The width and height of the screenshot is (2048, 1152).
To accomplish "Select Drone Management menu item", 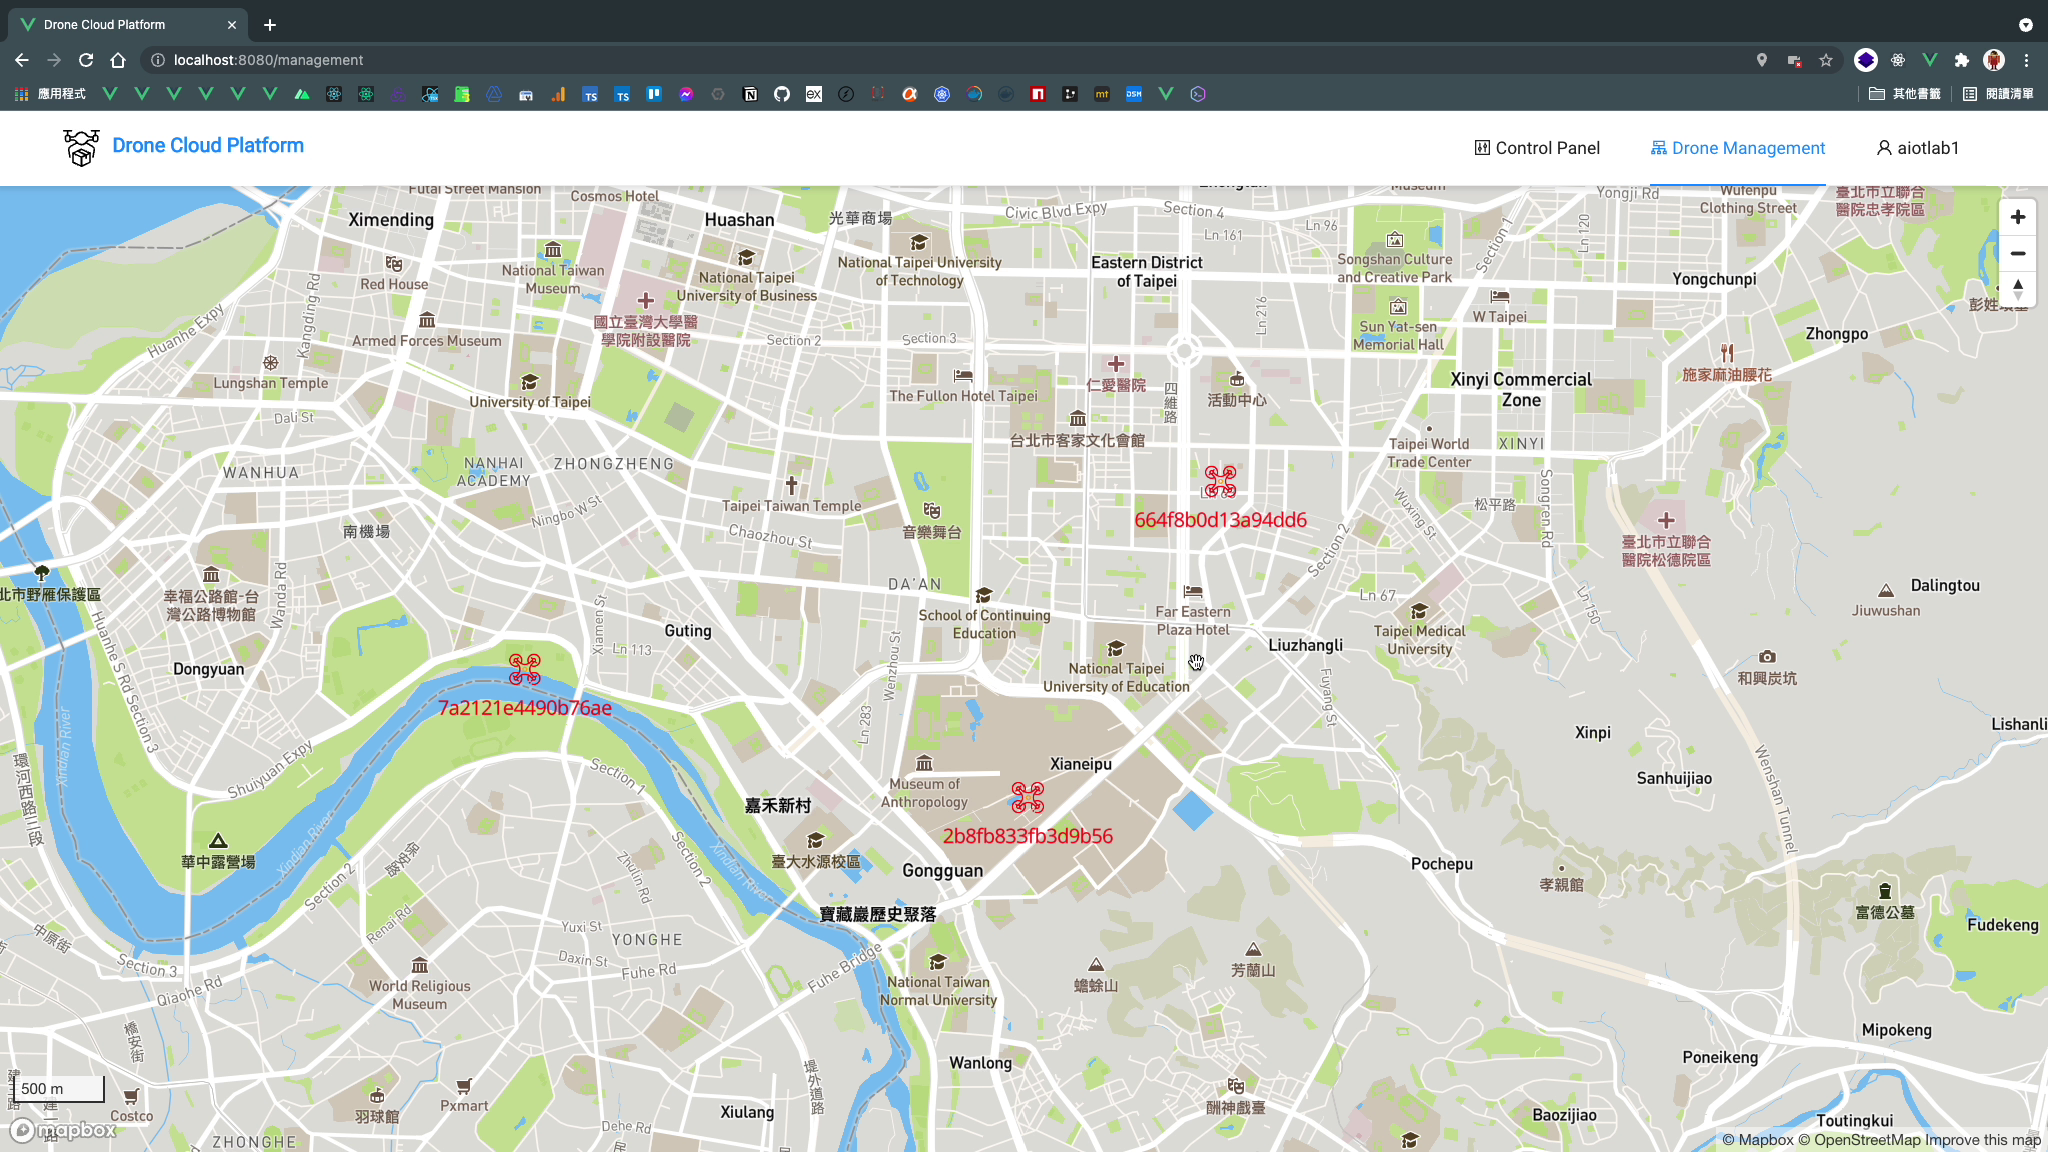I will click(1738, 148).
